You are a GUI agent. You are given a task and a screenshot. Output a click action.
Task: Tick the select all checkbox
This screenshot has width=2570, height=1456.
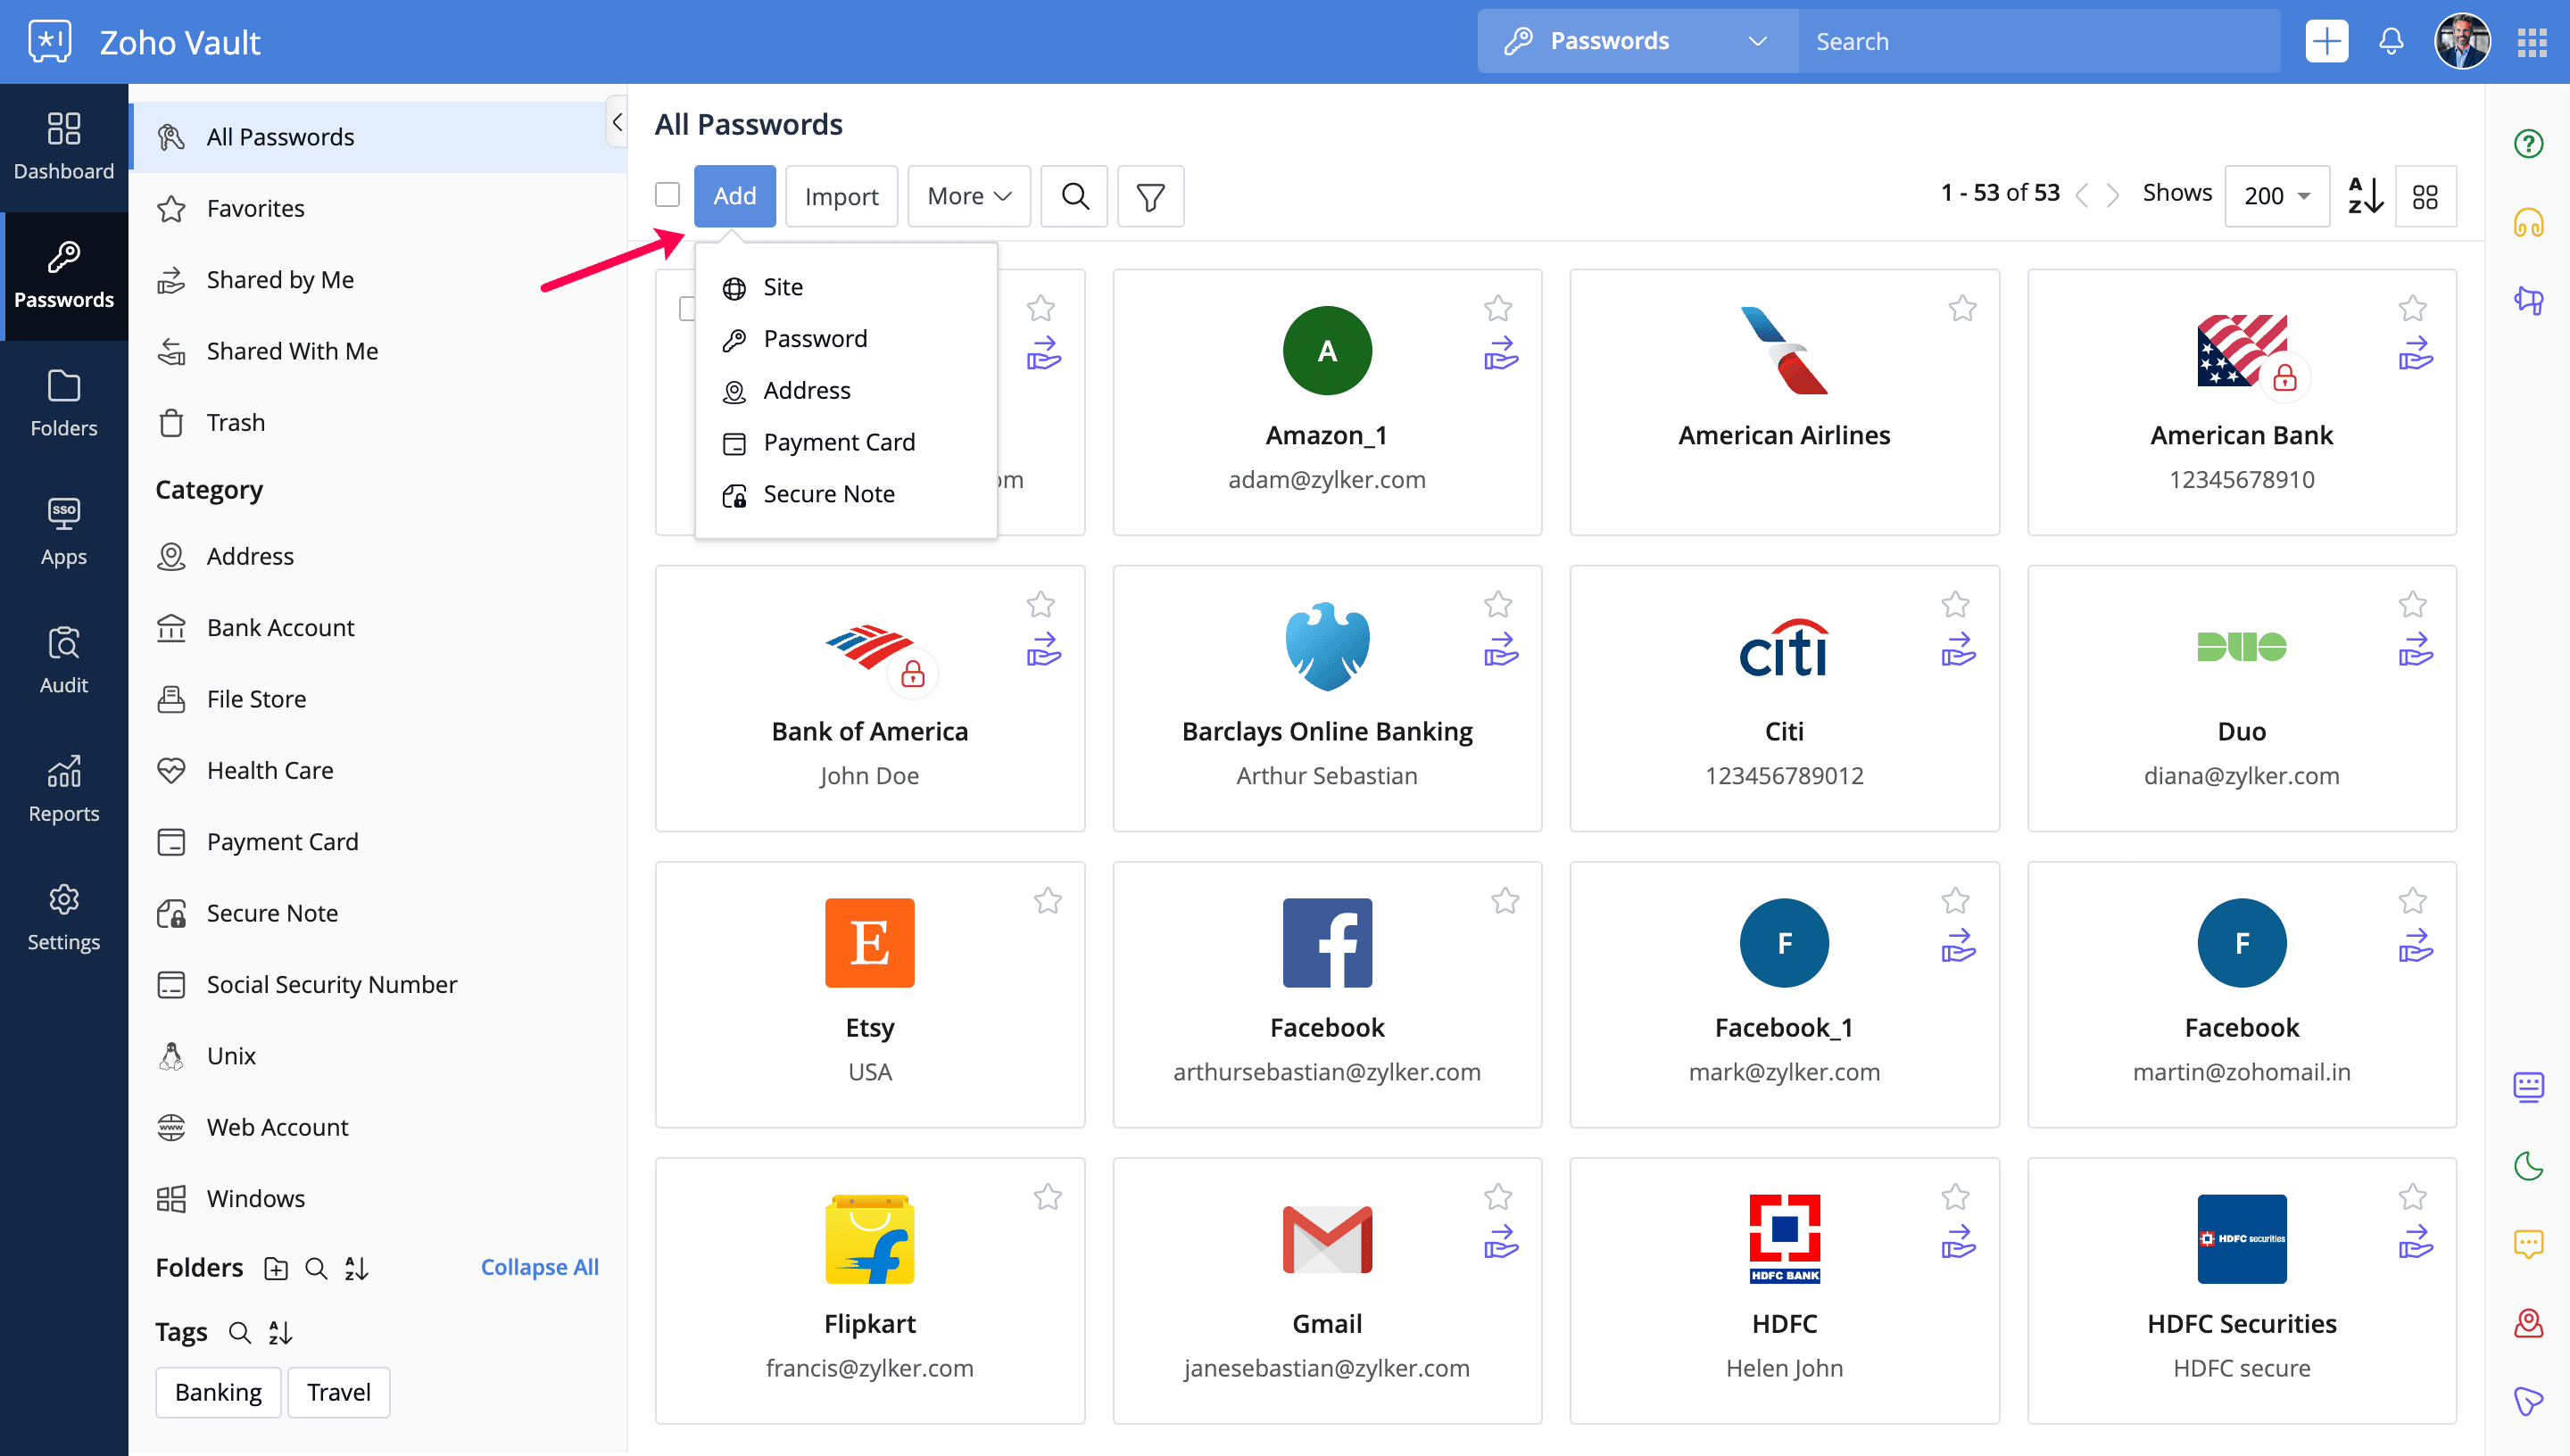[x=667, y=195]
